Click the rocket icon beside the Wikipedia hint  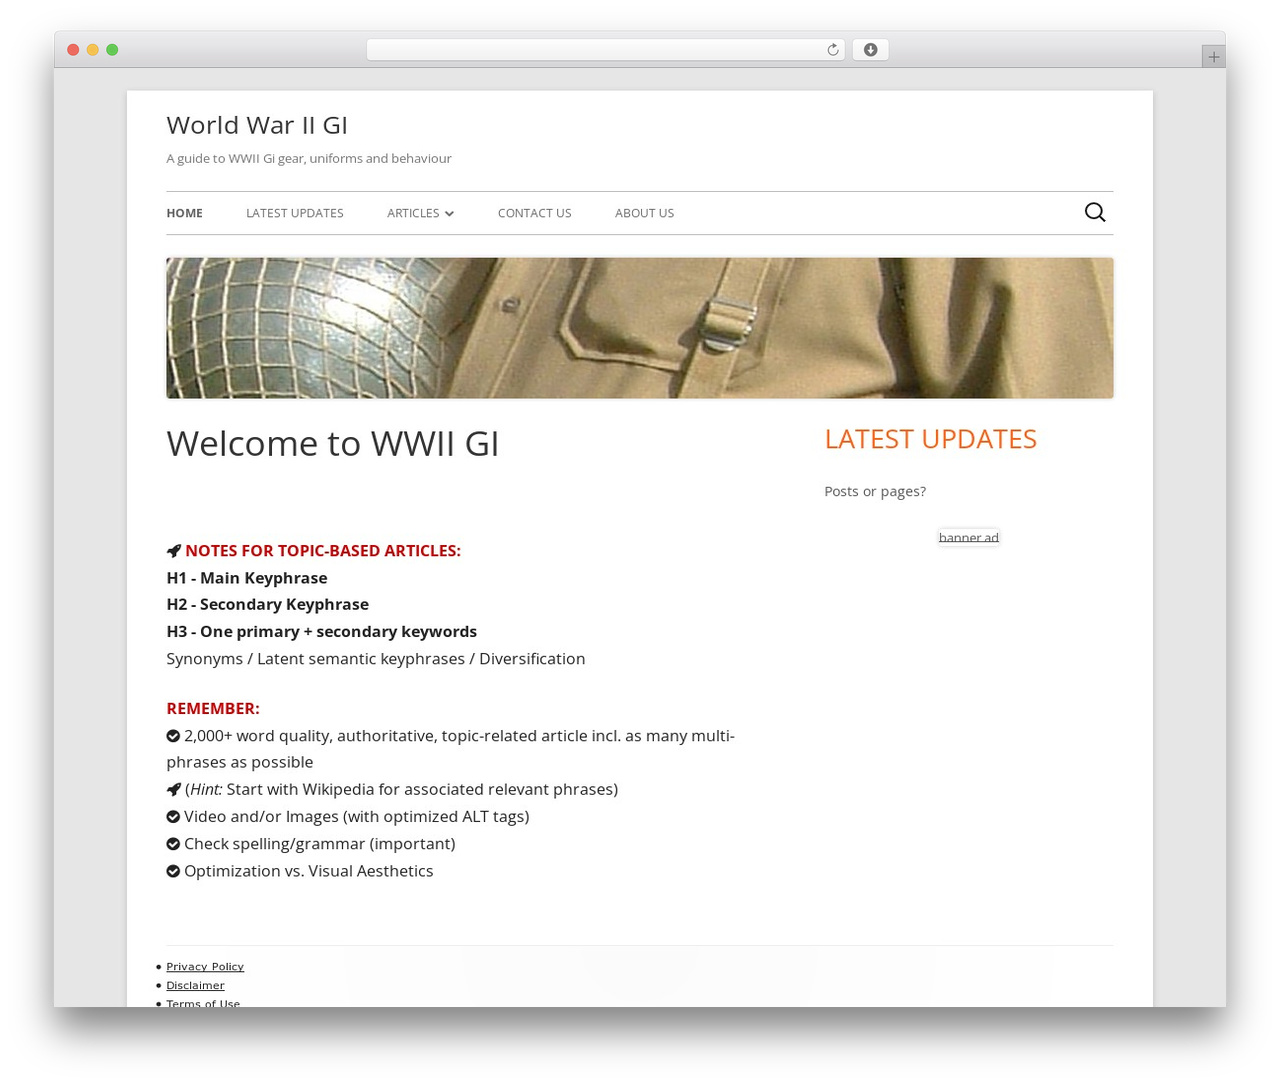pos(174,790)
